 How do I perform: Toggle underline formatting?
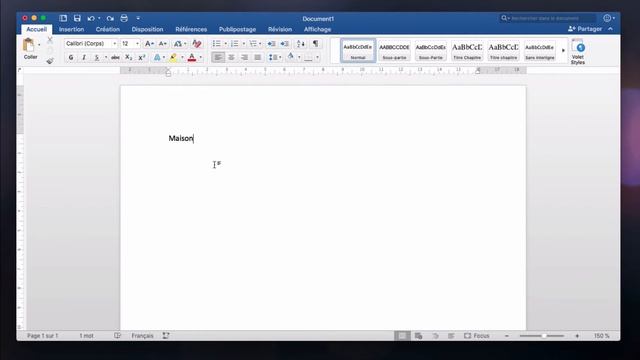97,58
